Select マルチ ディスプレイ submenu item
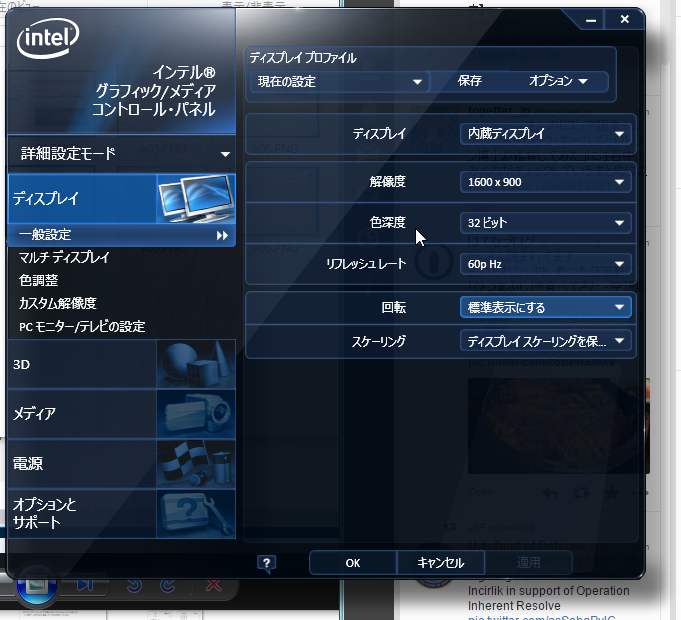Viewport: 681px width, 620px height. [x=64, y=257]
